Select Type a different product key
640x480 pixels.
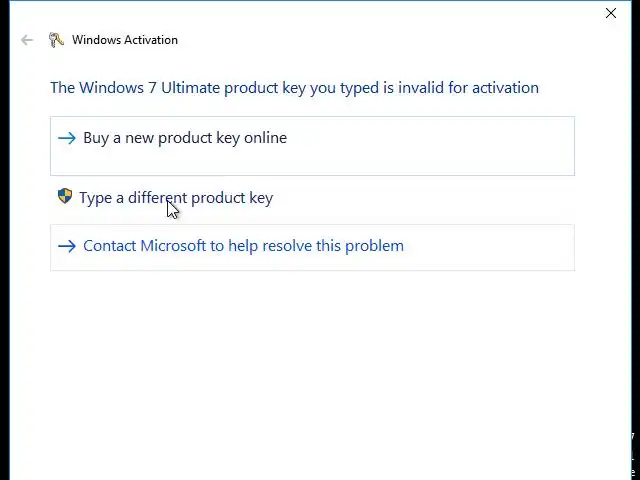pos(176,198)
